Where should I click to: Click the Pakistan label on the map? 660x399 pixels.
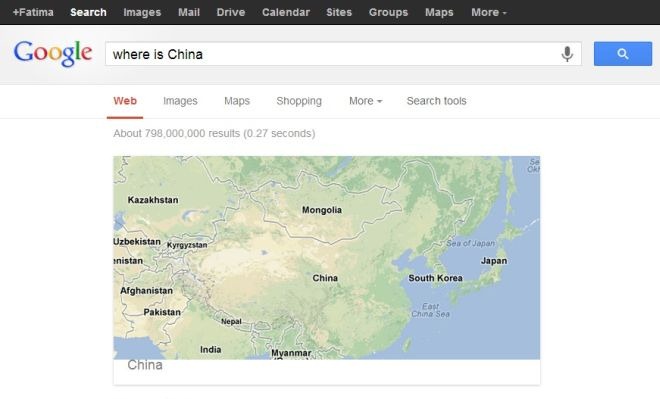tap(162, 312)
